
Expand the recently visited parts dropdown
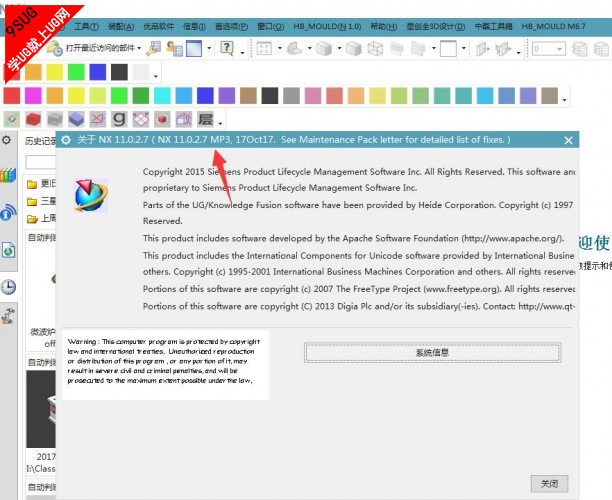tap(139, 48)
